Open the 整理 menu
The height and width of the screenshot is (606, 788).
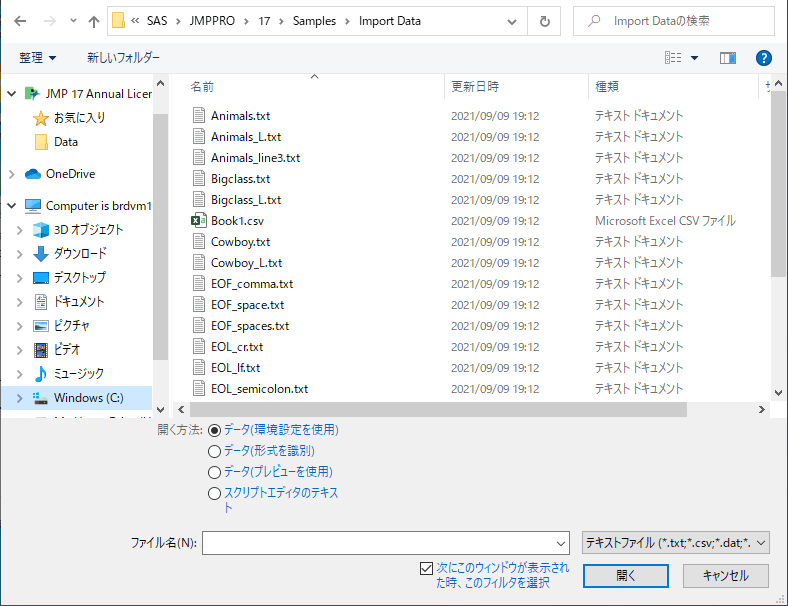coord(37,58)
